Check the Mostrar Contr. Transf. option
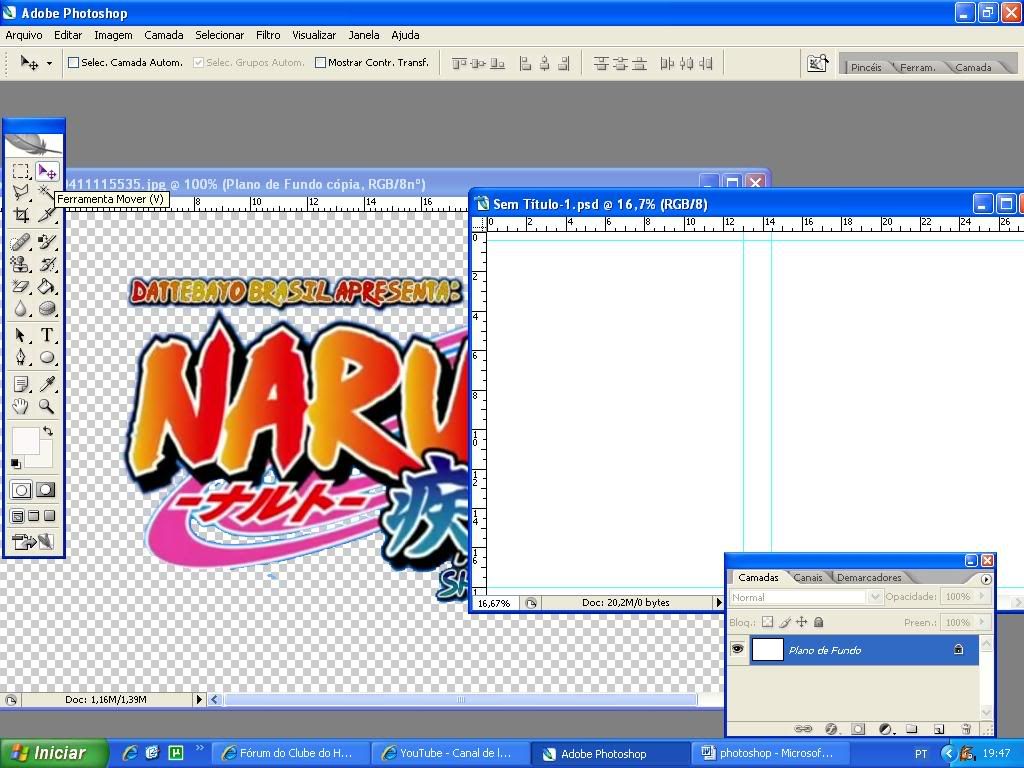 point(320,63)
